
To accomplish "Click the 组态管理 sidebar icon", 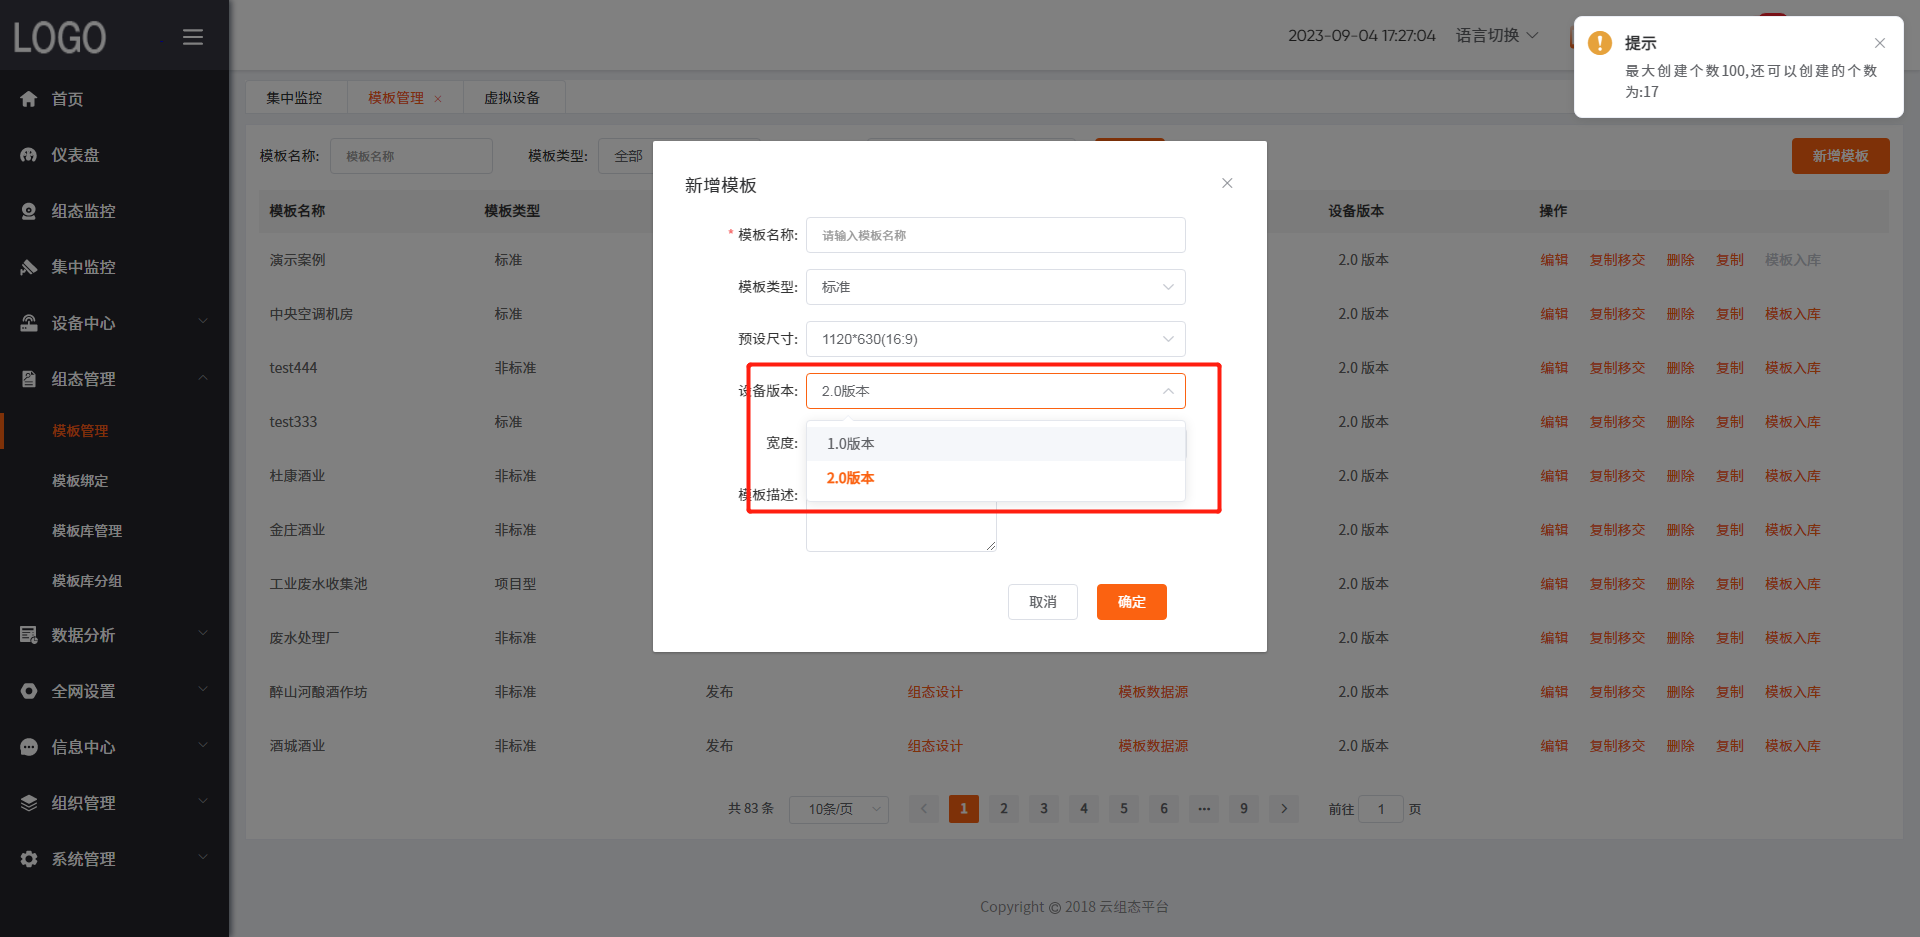I will tap(29, 379).
